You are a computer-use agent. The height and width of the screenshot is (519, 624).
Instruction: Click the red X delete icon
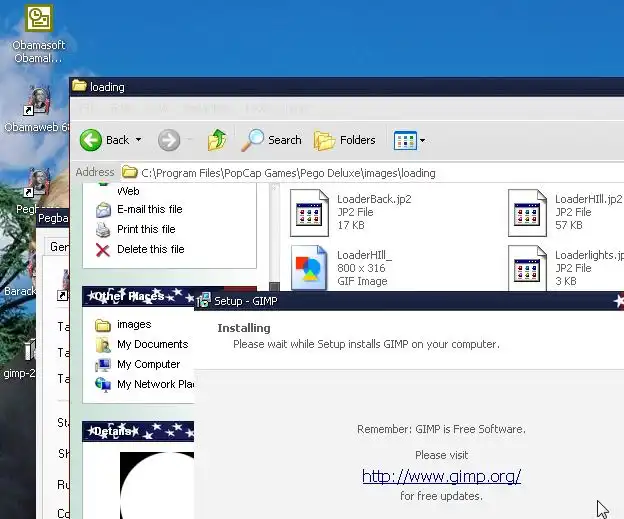coord(103,250)
